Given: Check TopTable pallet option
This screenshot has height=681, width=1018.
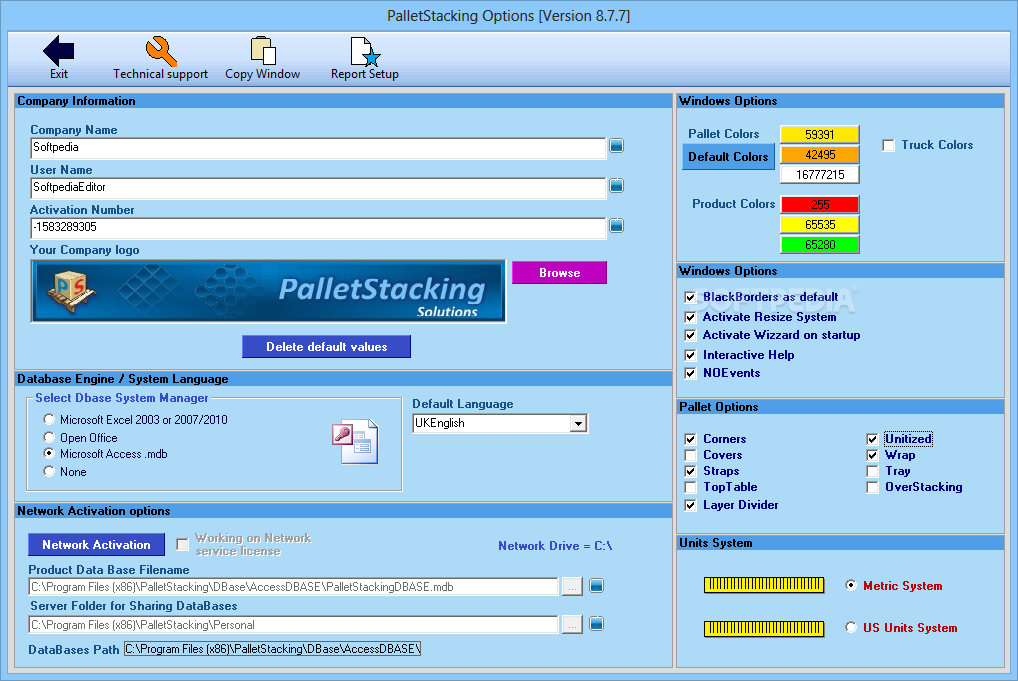Looking at the screenshot, I should [690, 487].
